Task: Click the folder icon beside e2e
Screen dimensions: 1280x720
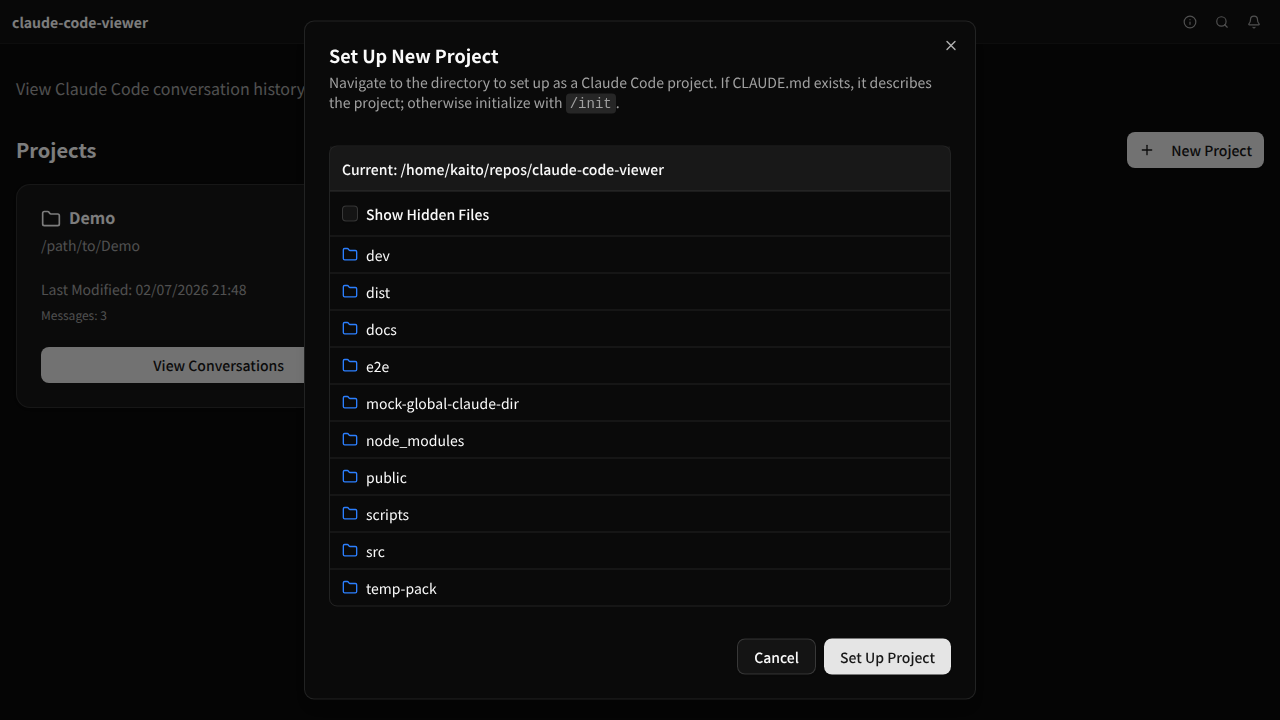Action: pos(350,366)
